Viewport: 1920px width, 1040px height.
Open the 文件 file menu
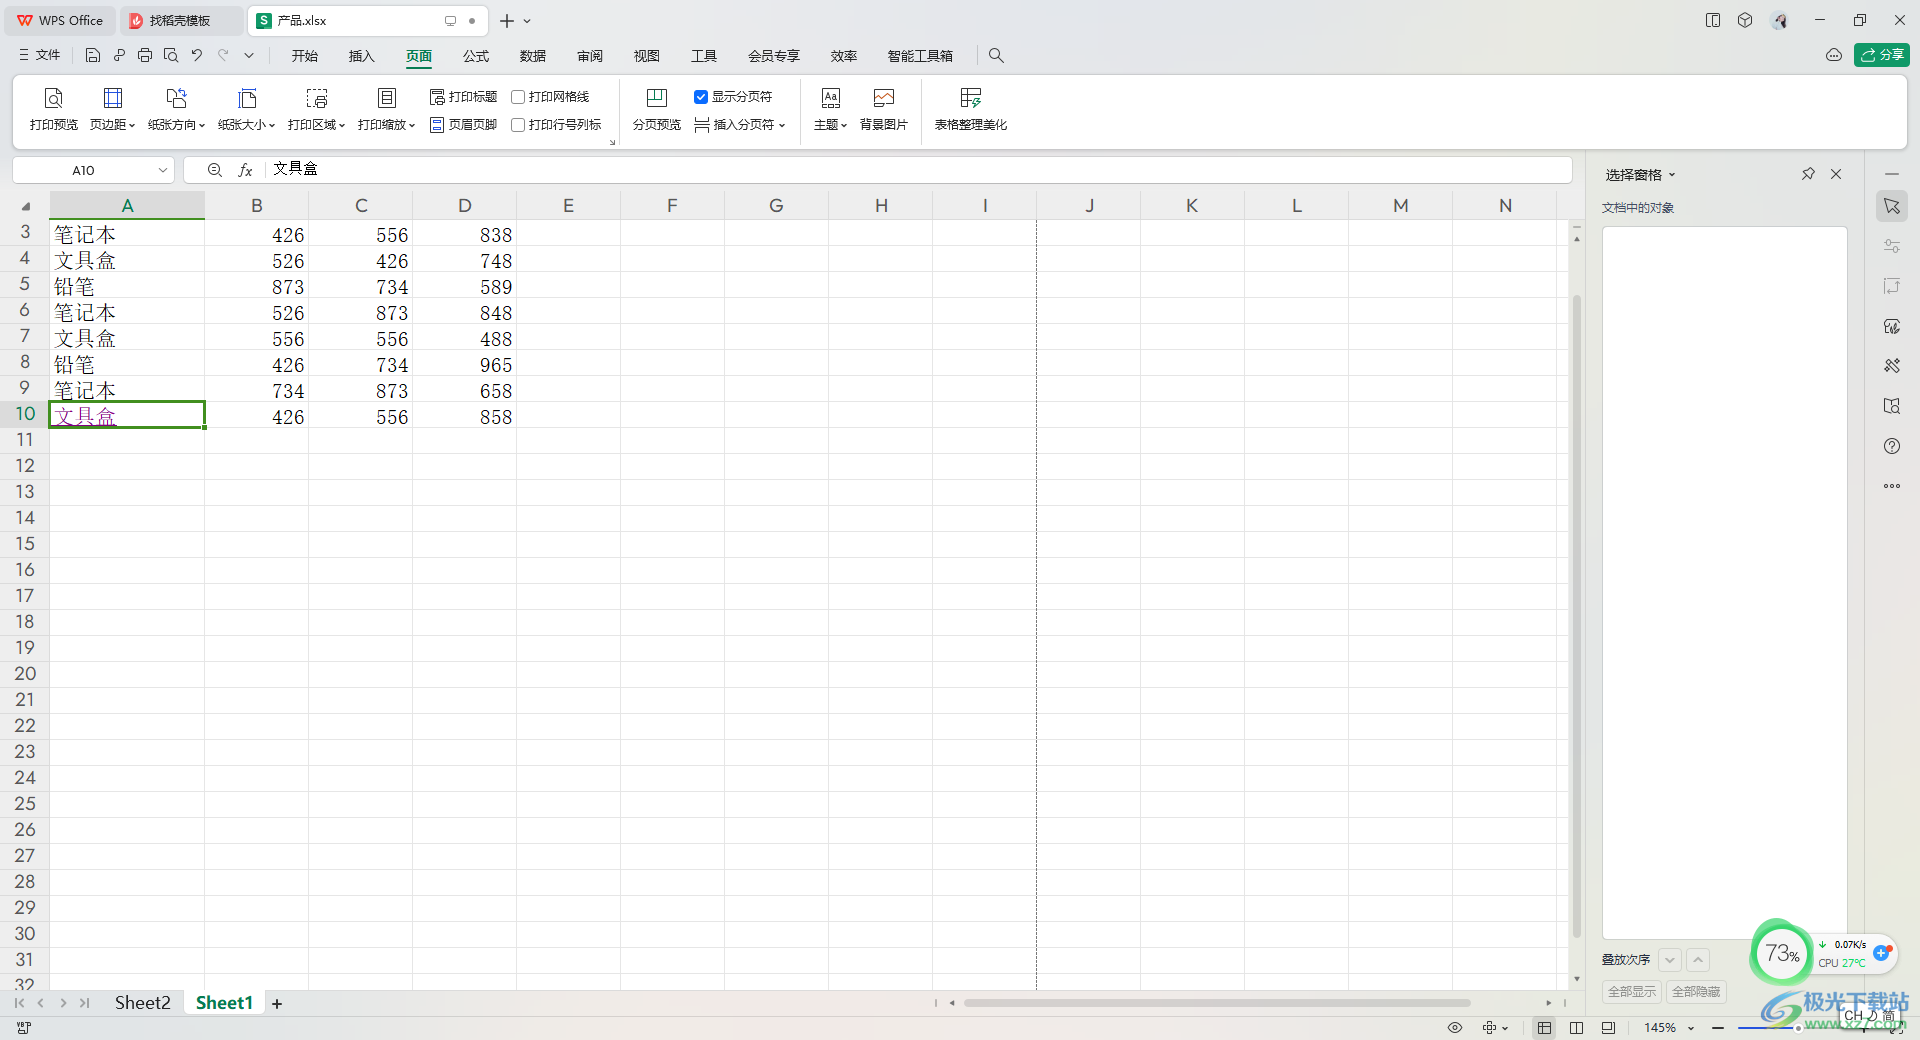point(40,56)
